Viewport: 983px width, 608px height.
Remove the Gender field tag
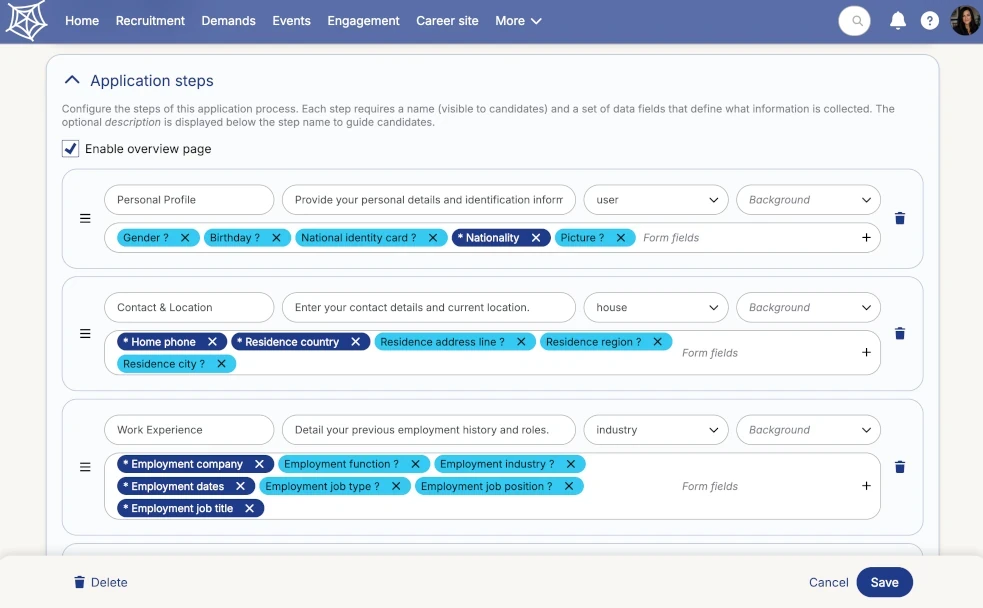coord(185,238)
